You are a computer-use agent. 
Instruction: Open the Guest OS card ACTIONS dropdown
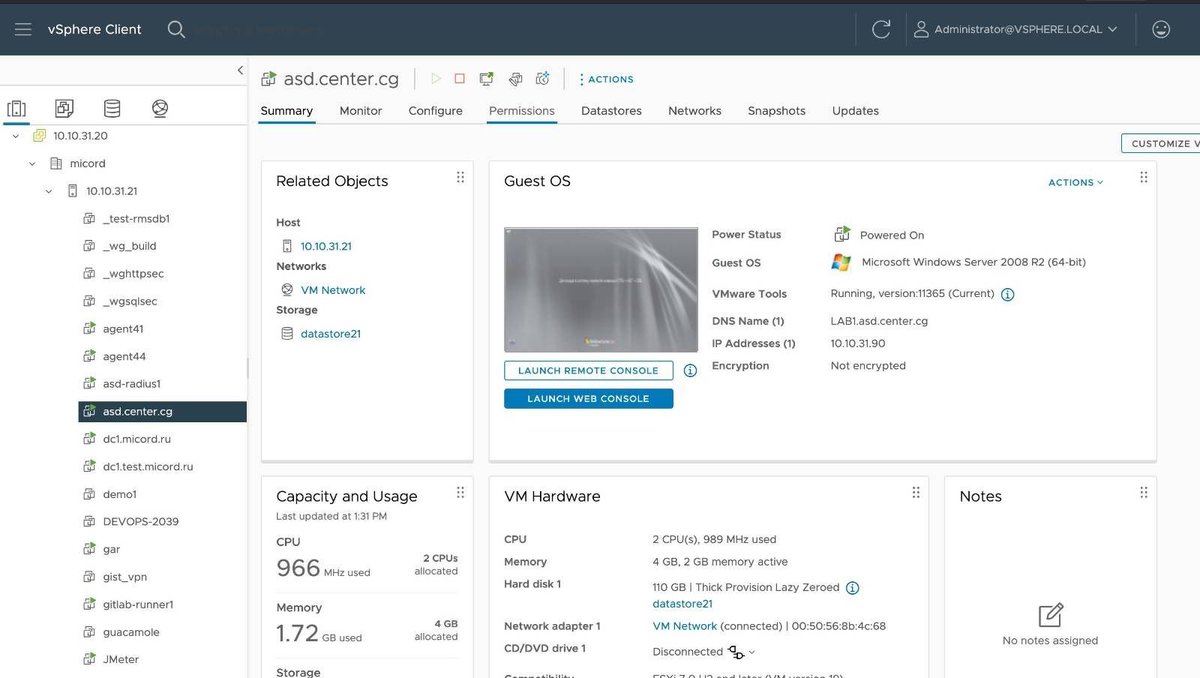pyautogui.click(x=1076, y=183)
